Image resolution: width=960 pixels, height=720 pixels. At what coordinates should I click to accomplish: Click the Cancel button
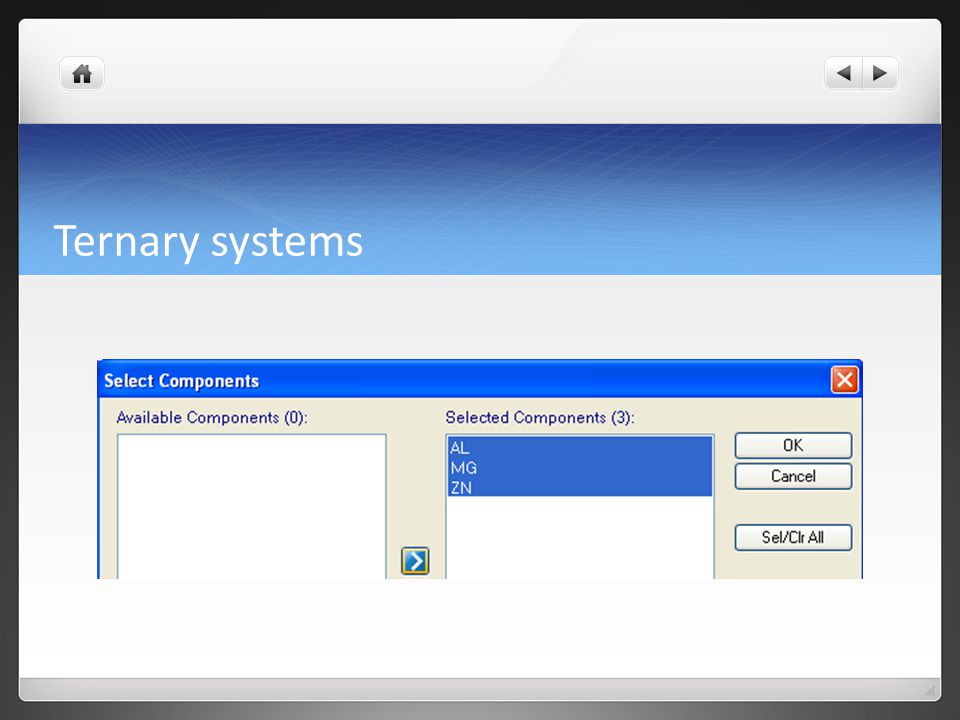point(793,476)
